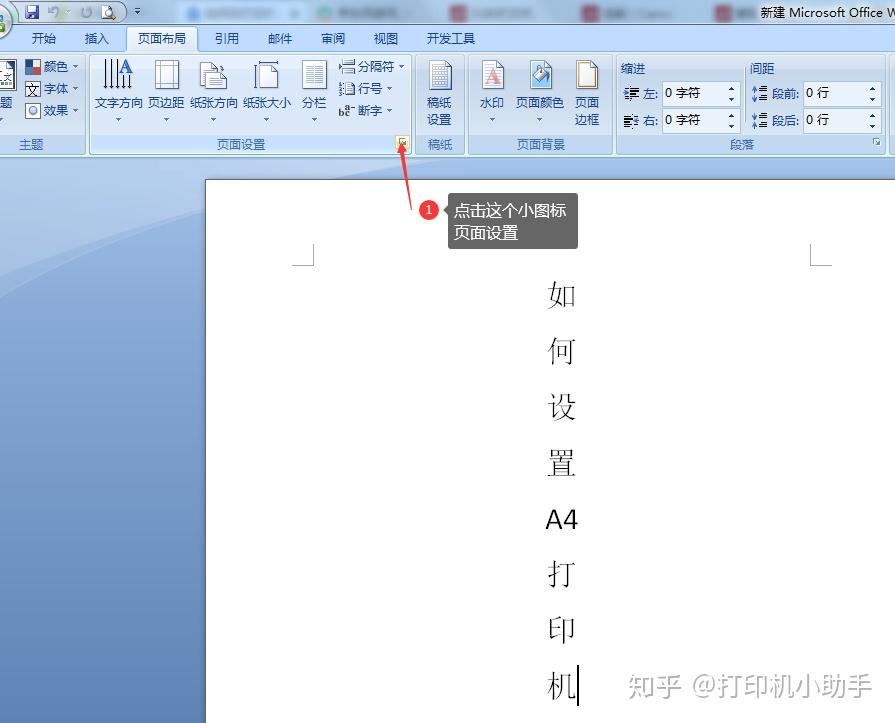This screenshot has height=723, width=895.
Task: Open the 文字方向 text direction tool
Action: [x=118, y=91]
